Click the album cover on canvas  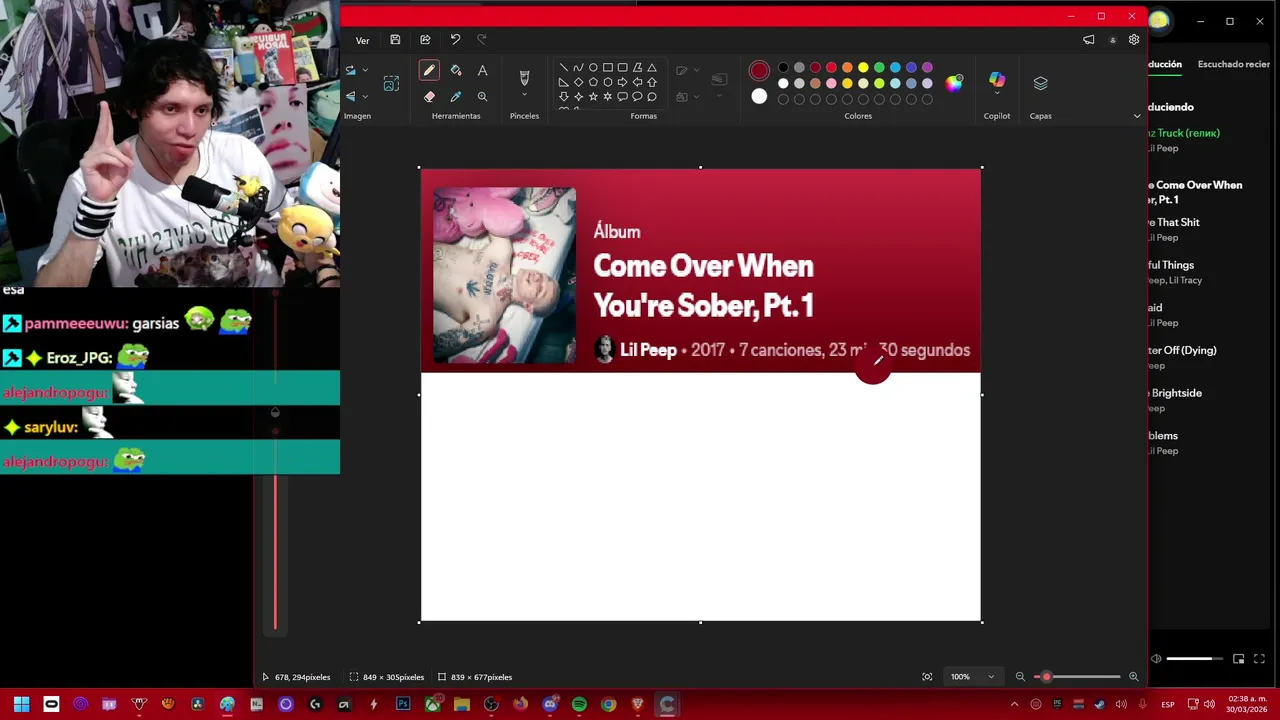pos(505,275)
